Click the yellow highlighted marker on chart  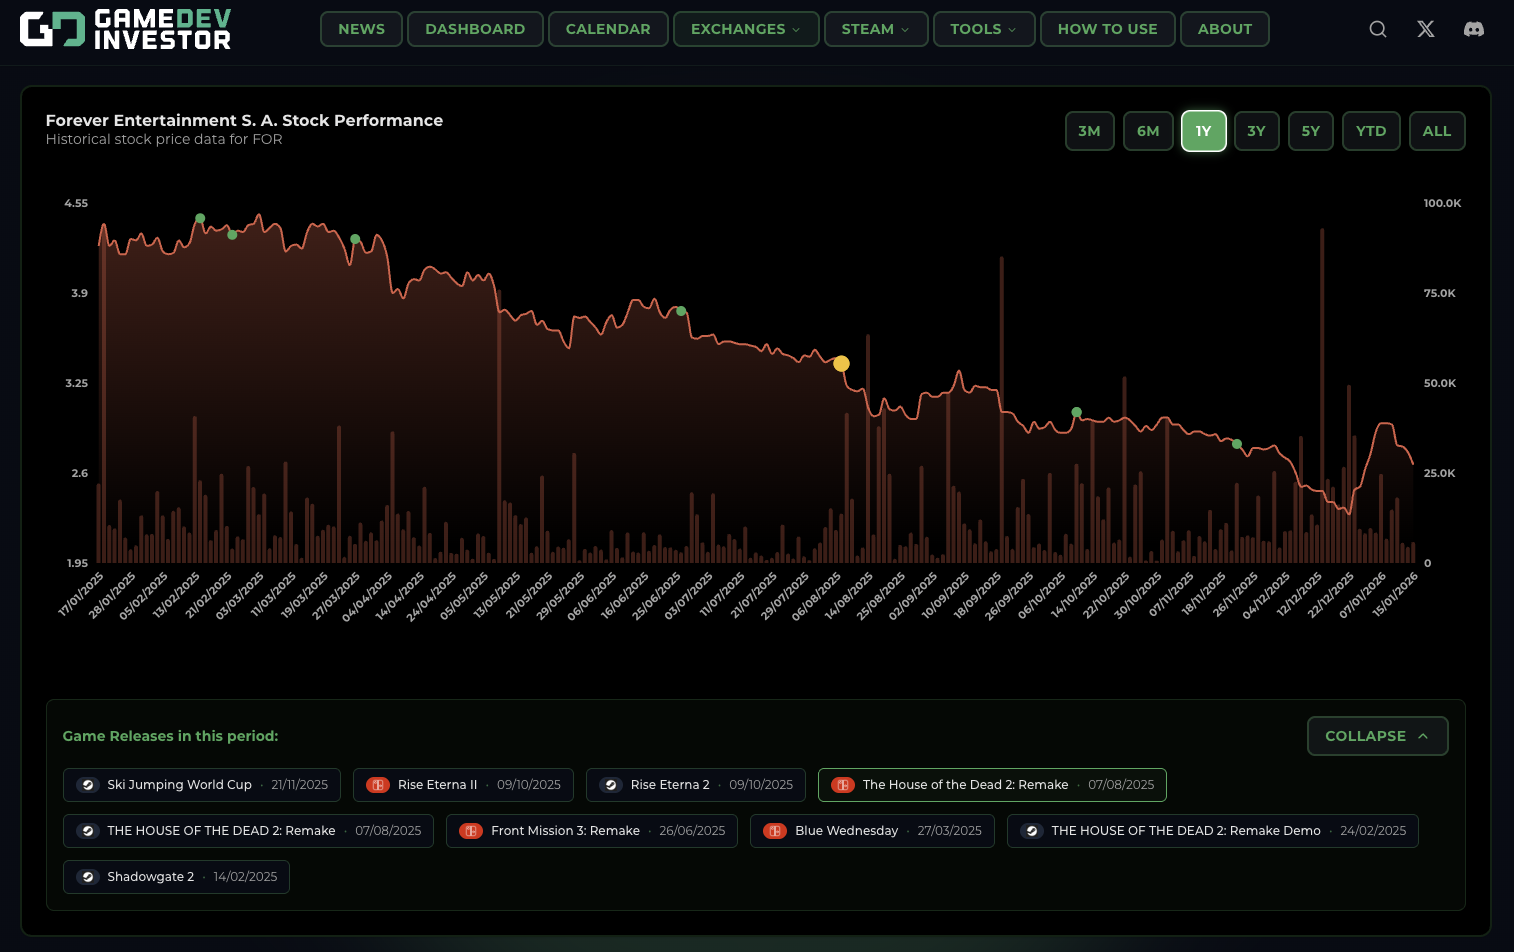point(842,364)
